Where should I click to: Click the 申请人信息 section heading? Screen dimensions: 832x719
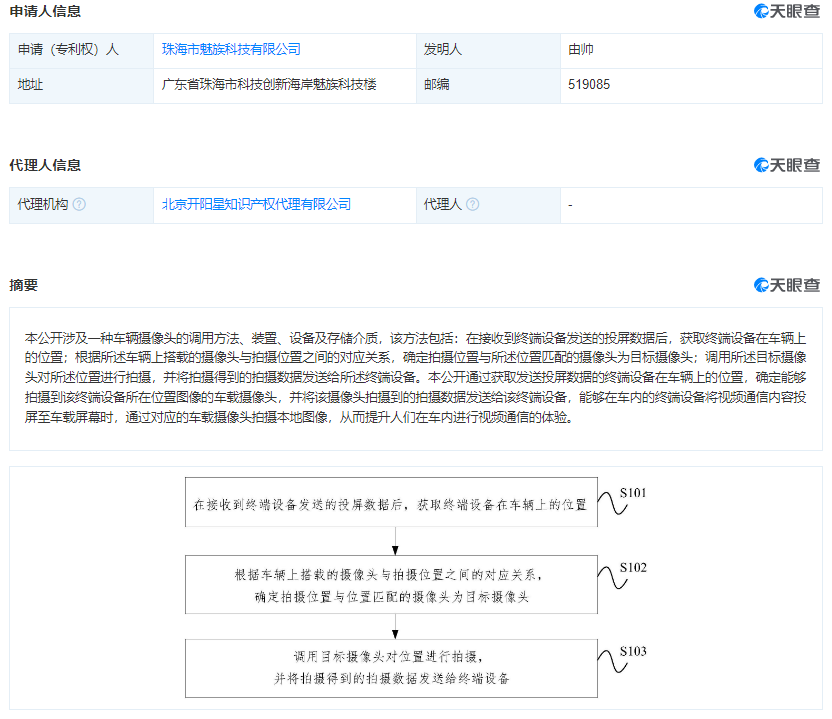pos(45,11)
